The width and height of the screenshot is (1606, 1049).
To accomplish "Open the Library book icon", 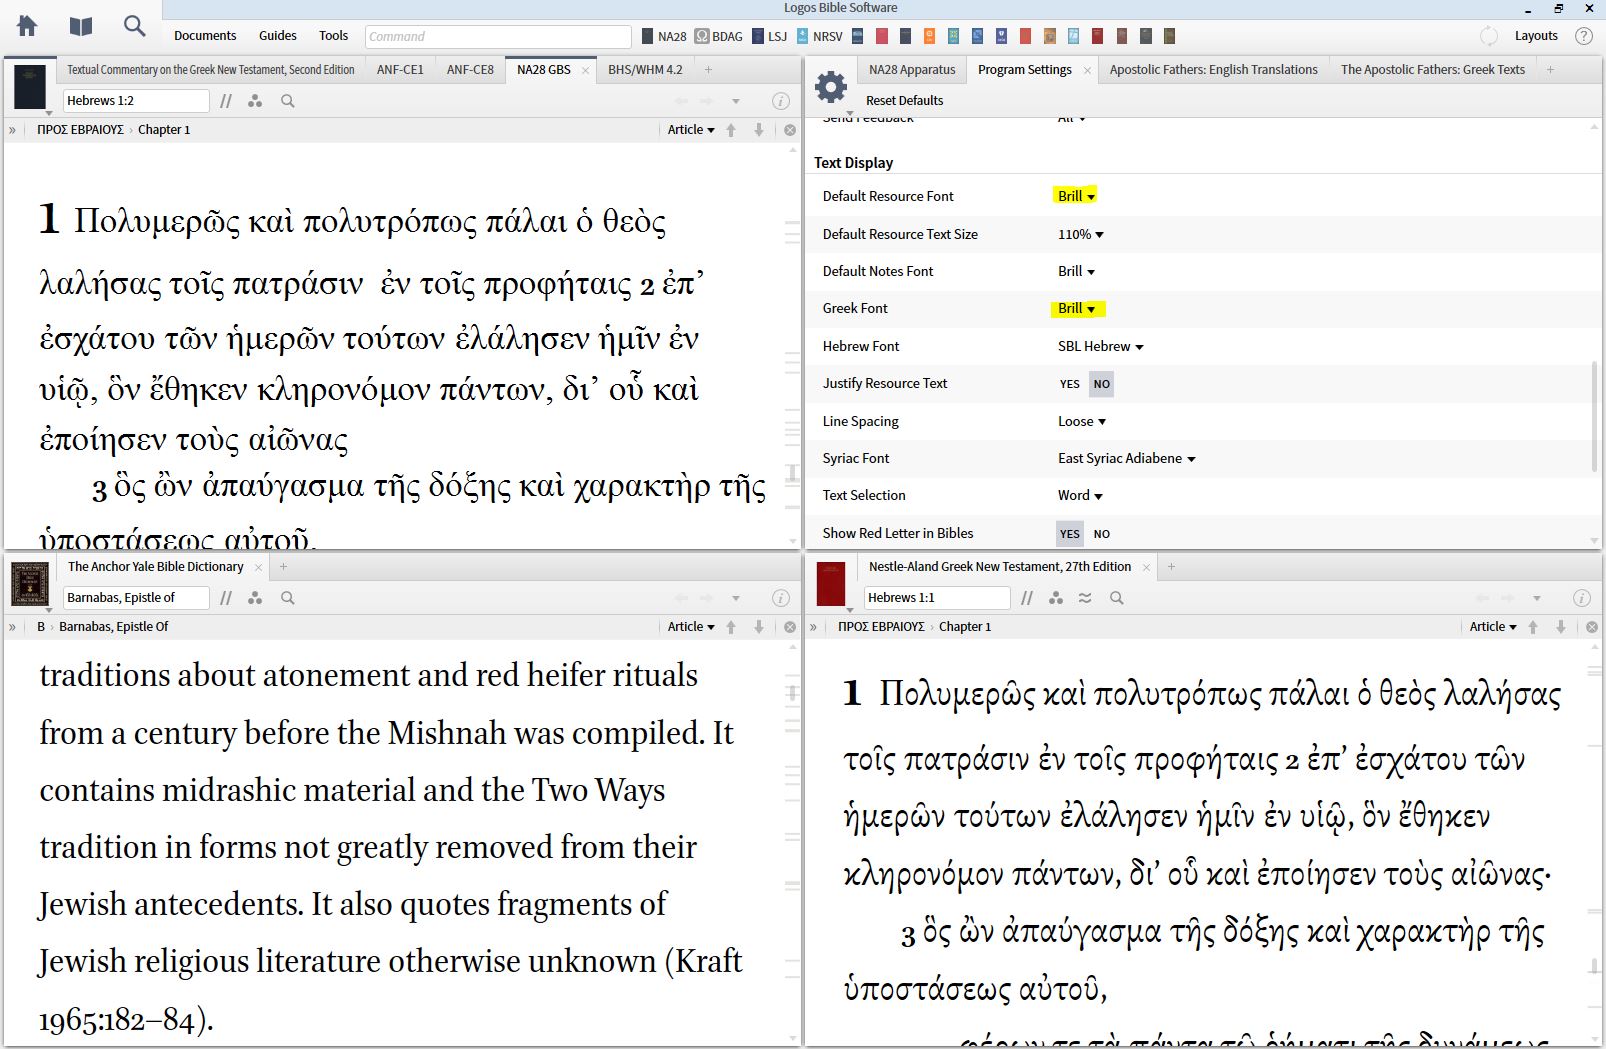I will pyautogui.click(x=80, y=27).
